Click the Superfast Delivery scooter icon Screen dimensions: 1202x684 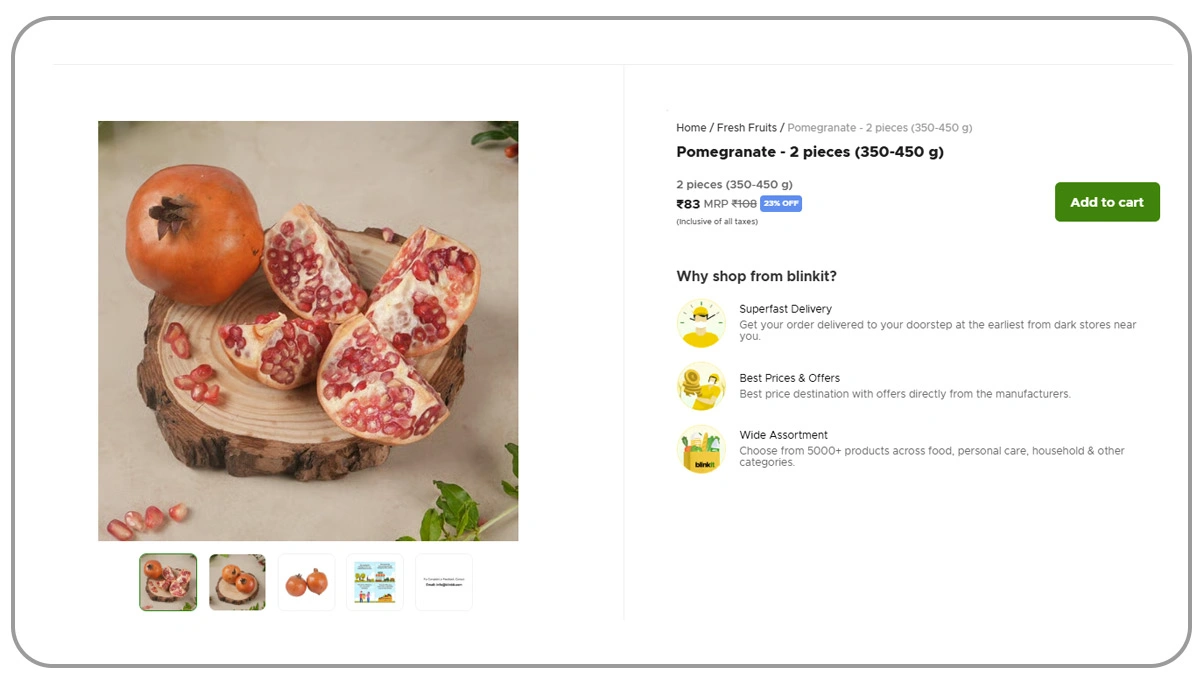pyautogui.click(x=701, y=323)
